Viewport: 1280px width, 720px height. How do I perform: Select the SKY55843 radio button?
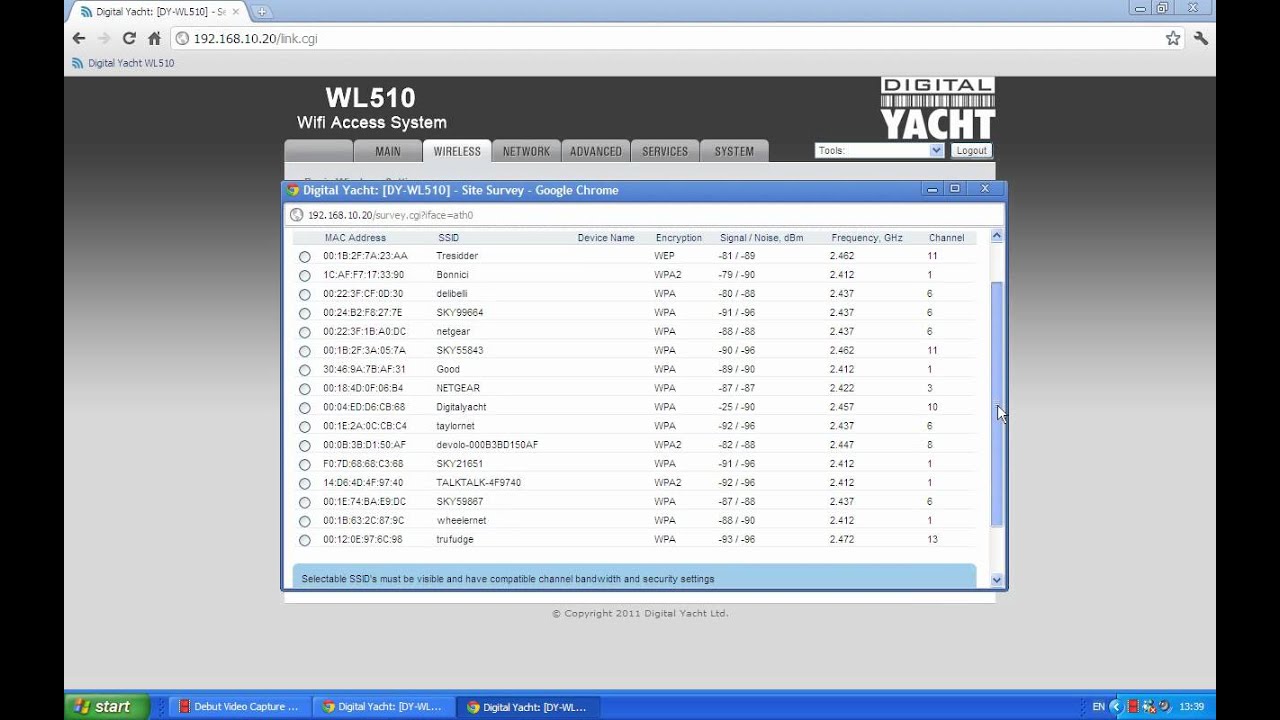coord(305,352)
